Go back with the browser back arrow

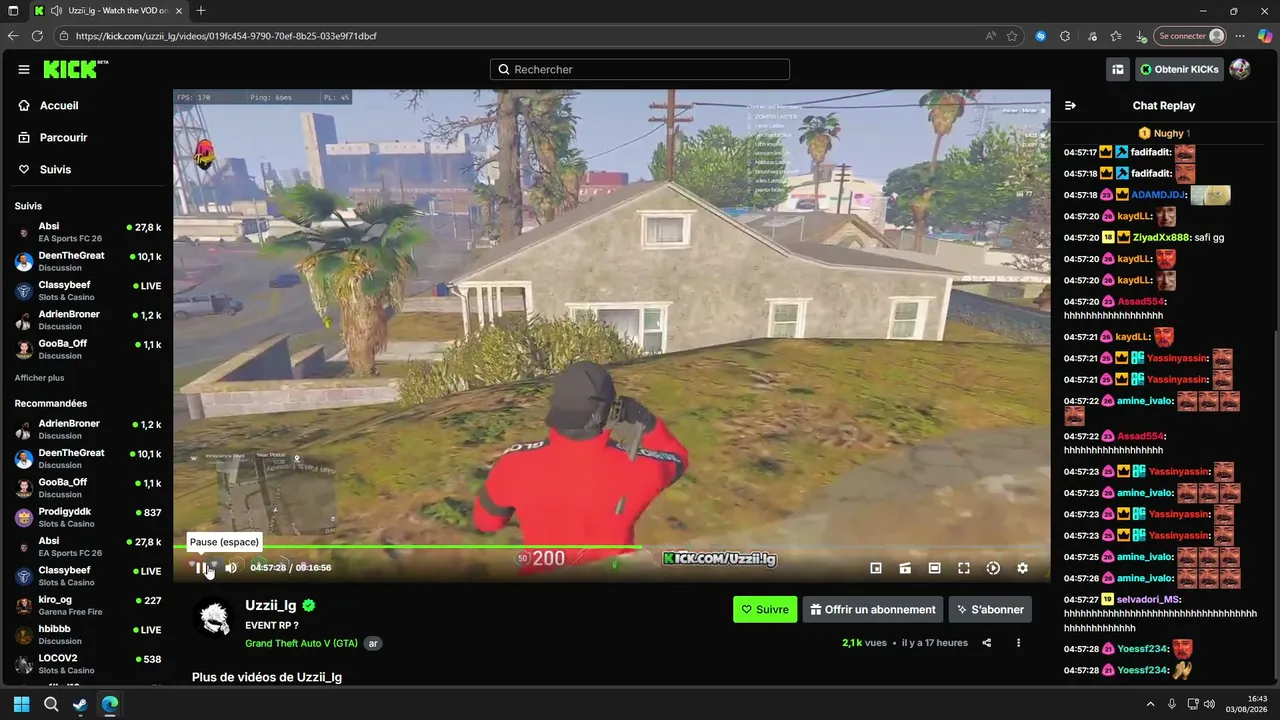coord(13,36)
